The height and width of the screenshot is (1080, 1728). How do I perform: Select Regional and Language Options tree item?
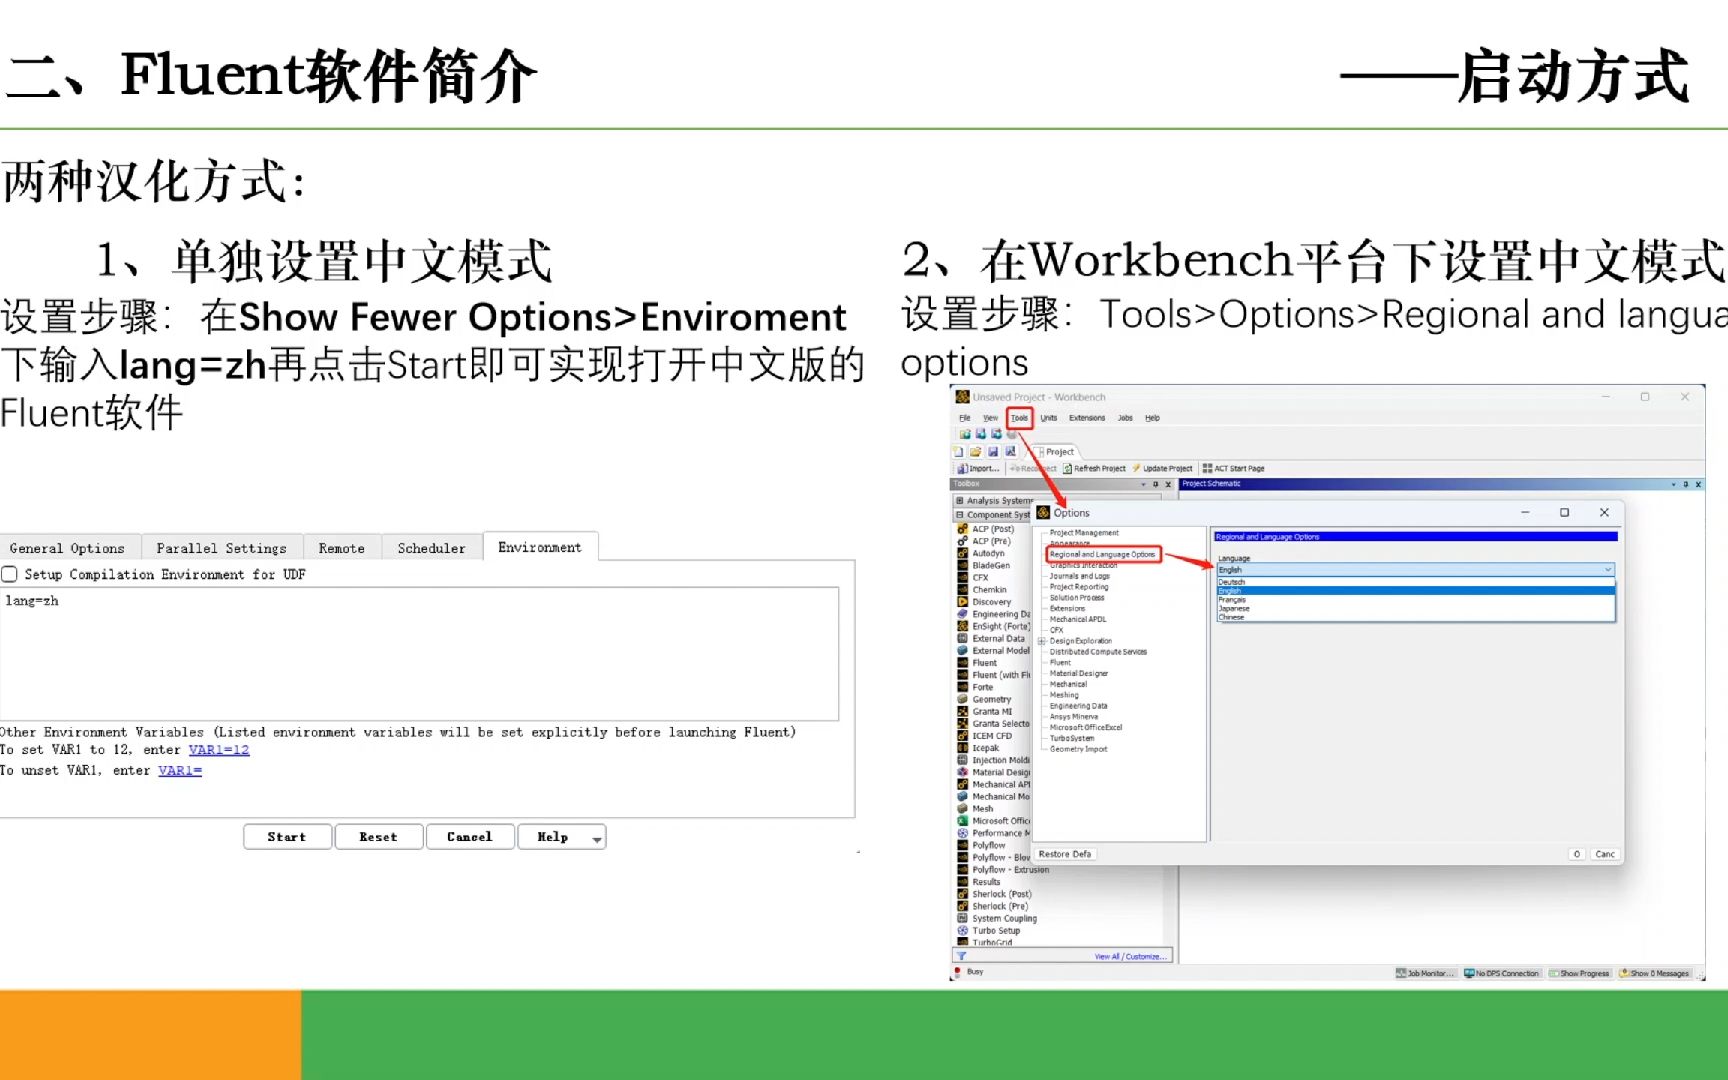(x=1103, y=554)
